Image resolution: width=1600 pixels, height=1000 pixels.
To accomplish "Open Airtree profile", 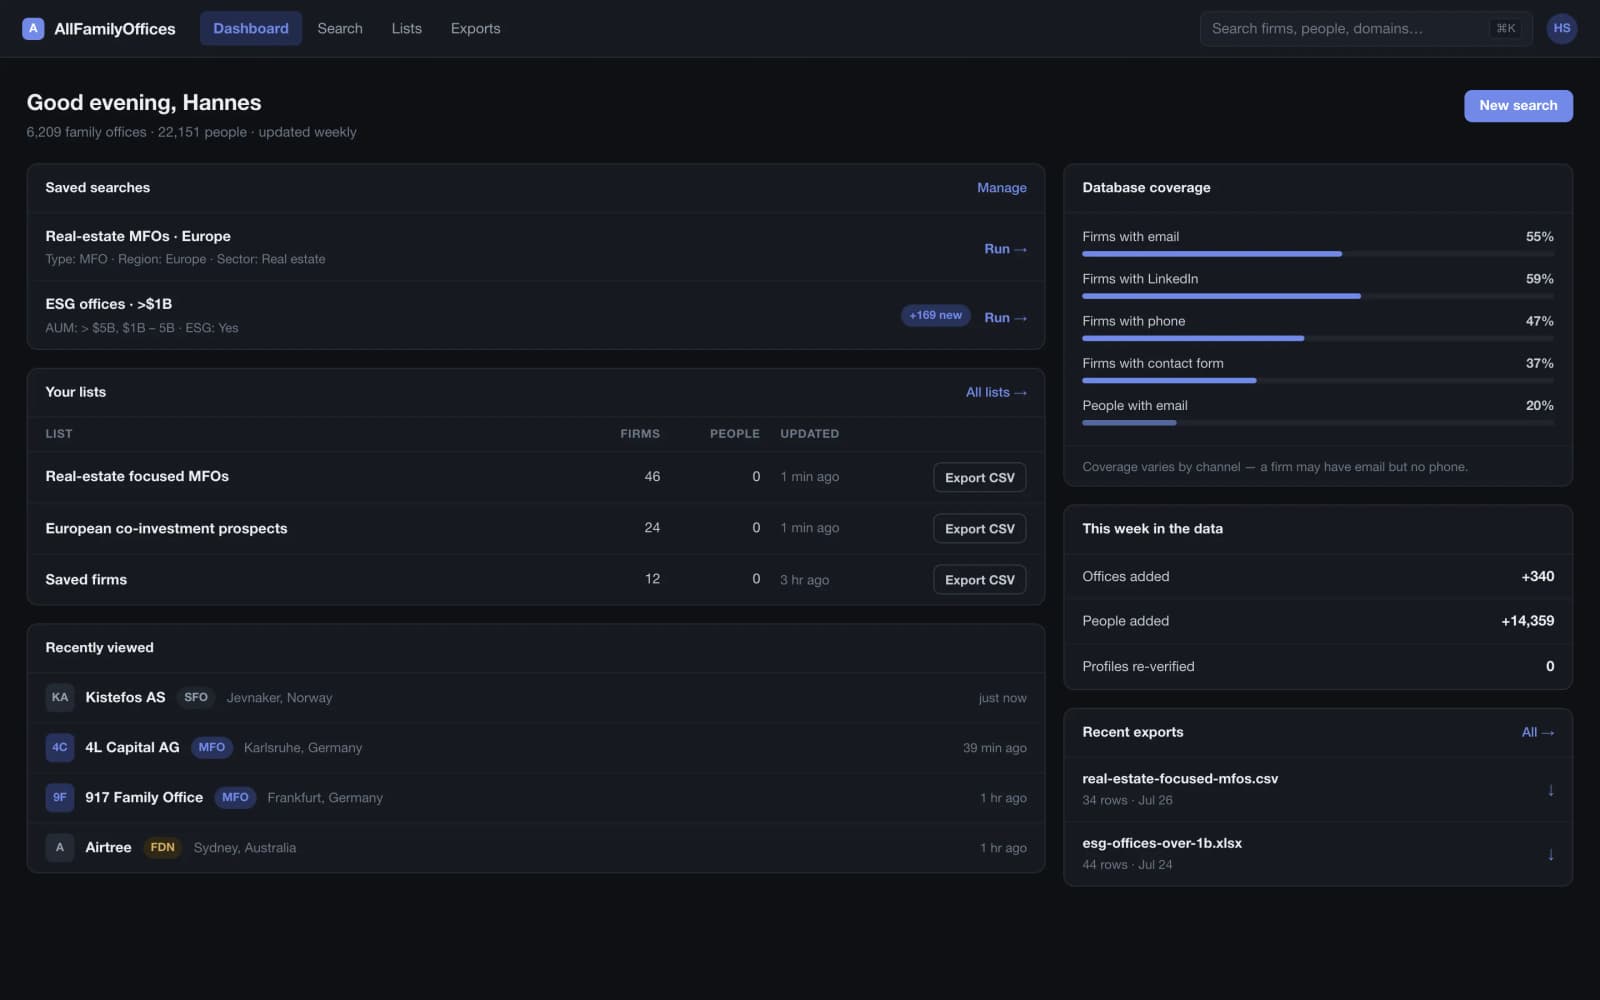I will [108, 847].
